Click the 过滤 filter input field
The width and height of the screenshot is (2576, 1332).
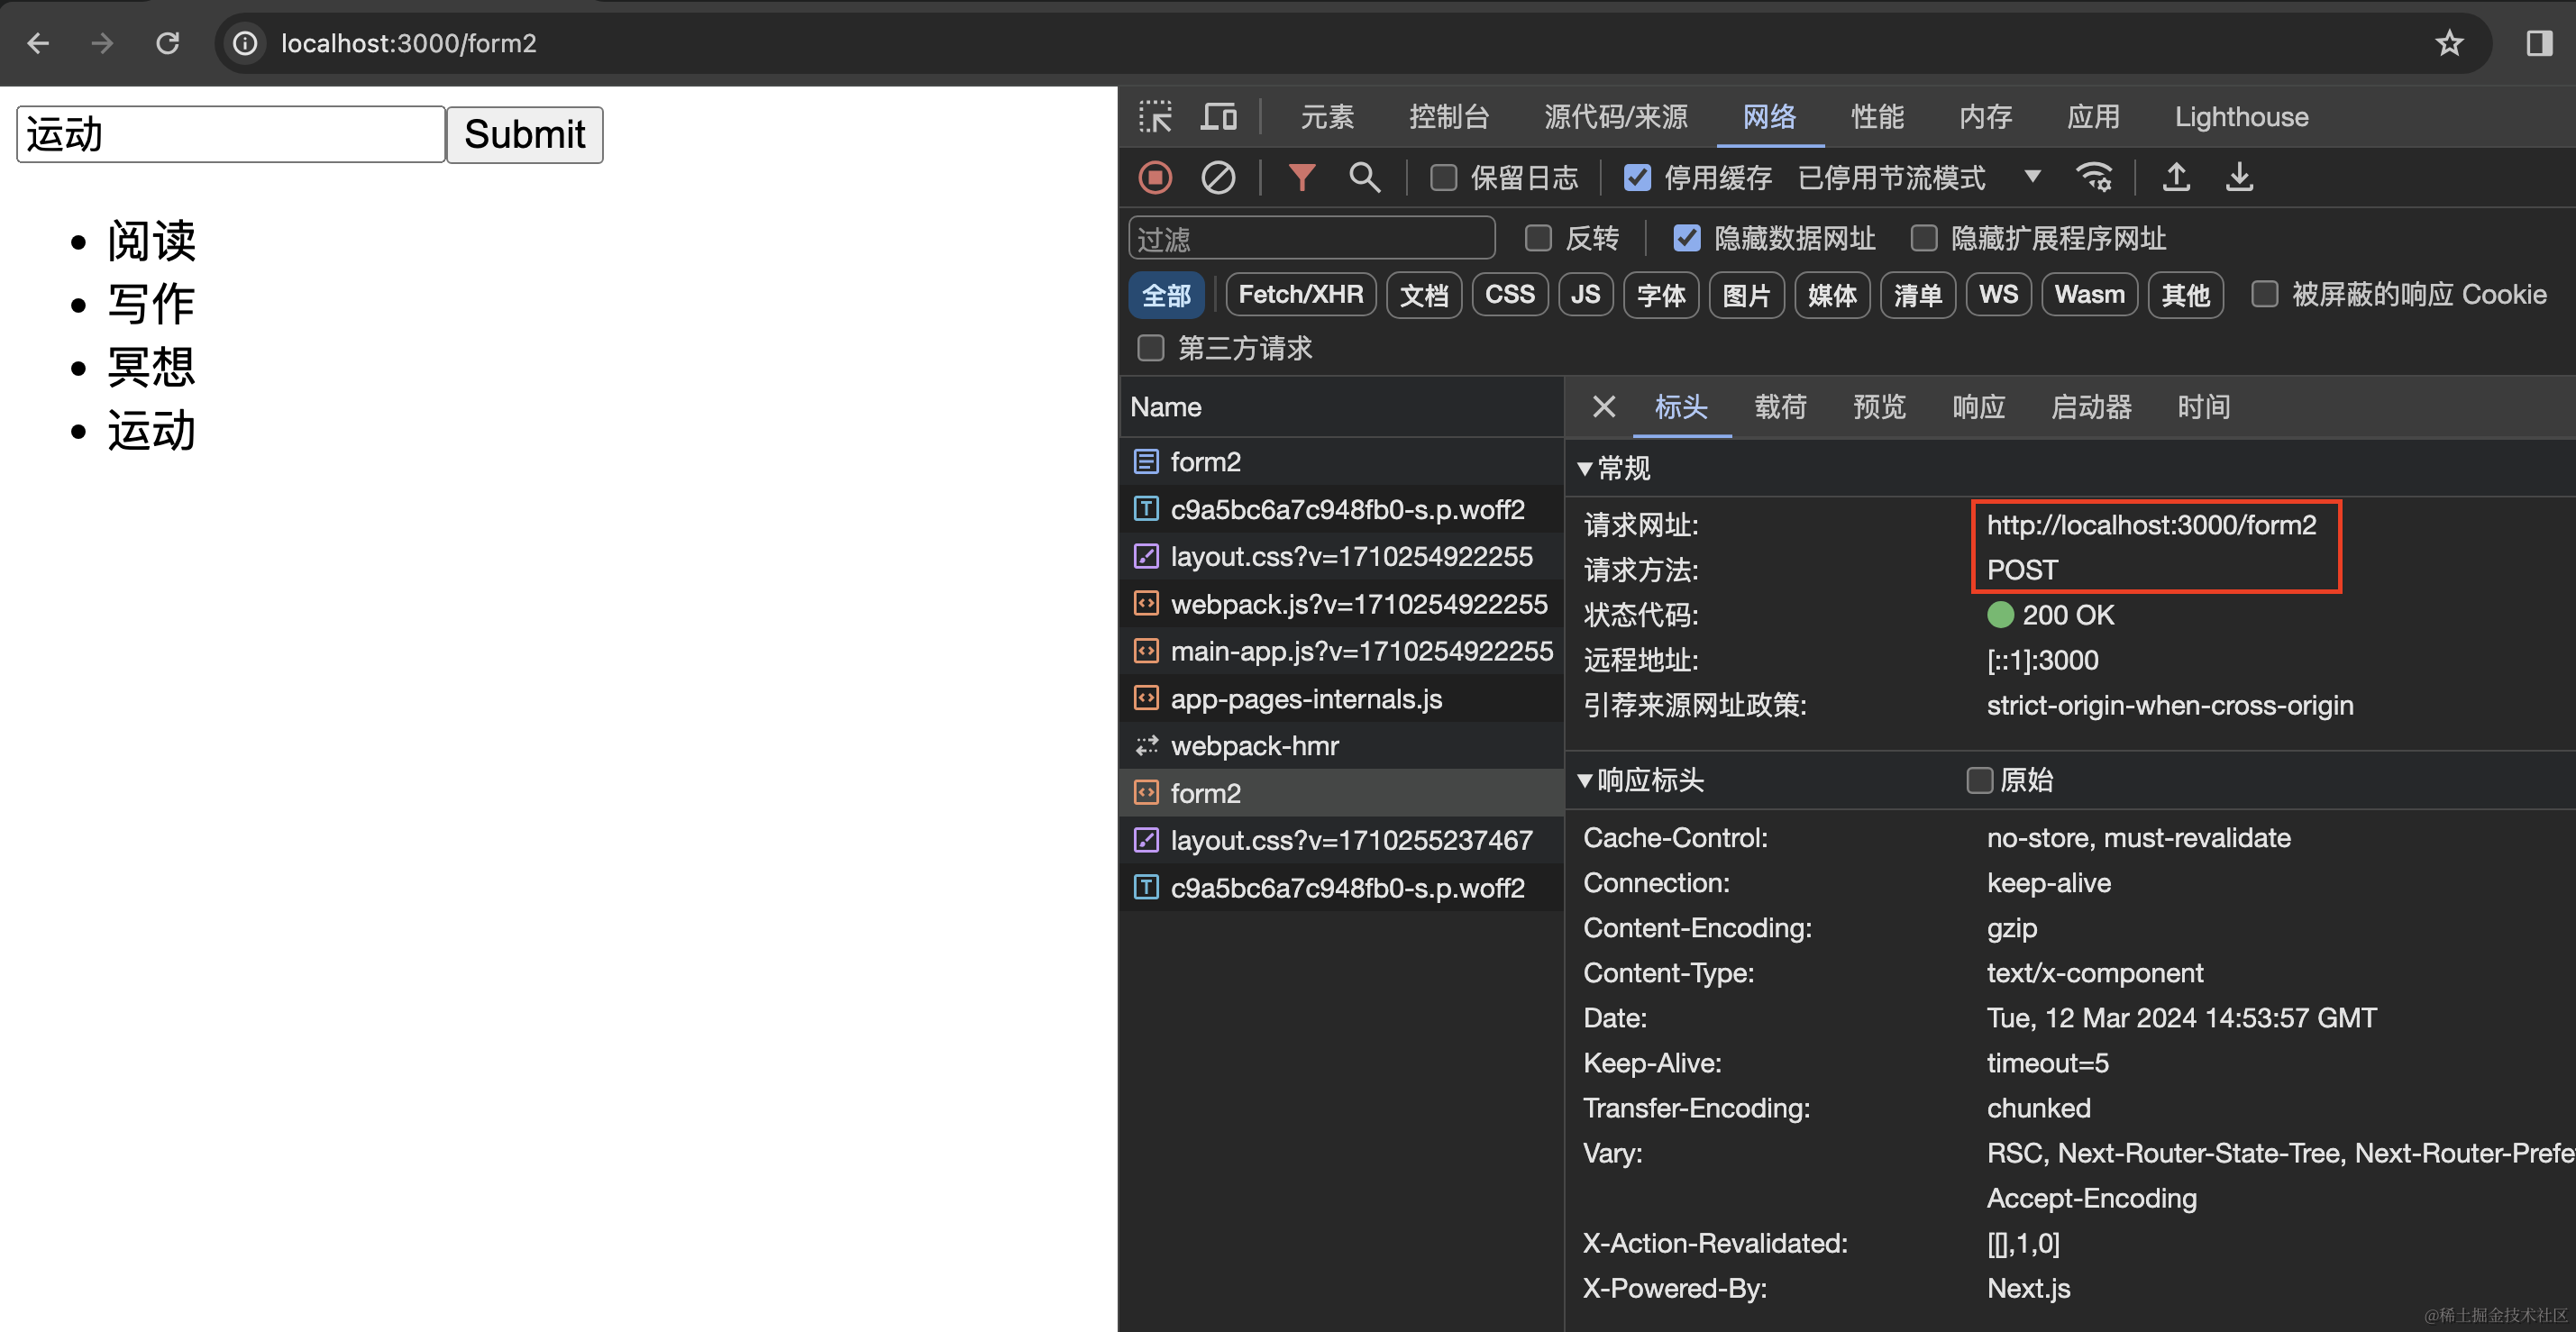pyautogui.click(x=1311, y=238)
